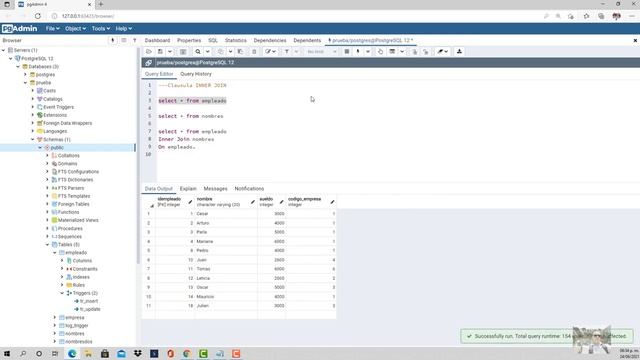This screenshot has width=640, height=360.
Task: Click the Windows Start button
Action: click(7, 353)
